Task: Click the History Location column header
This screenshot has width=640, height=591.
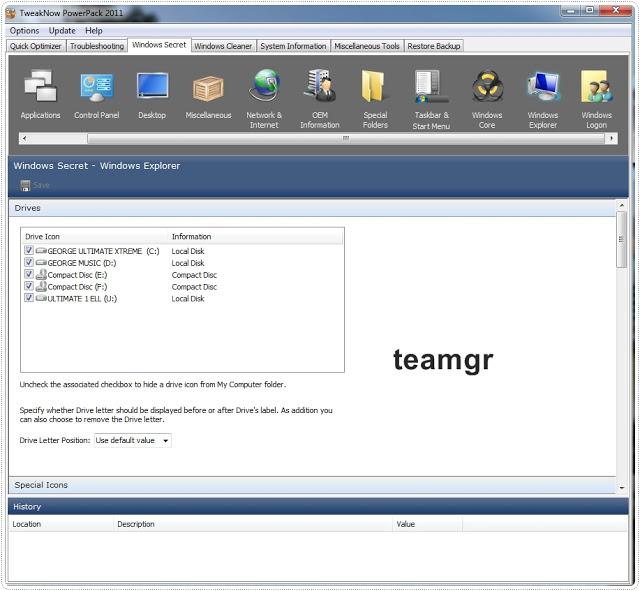Action: click(61, 524)
